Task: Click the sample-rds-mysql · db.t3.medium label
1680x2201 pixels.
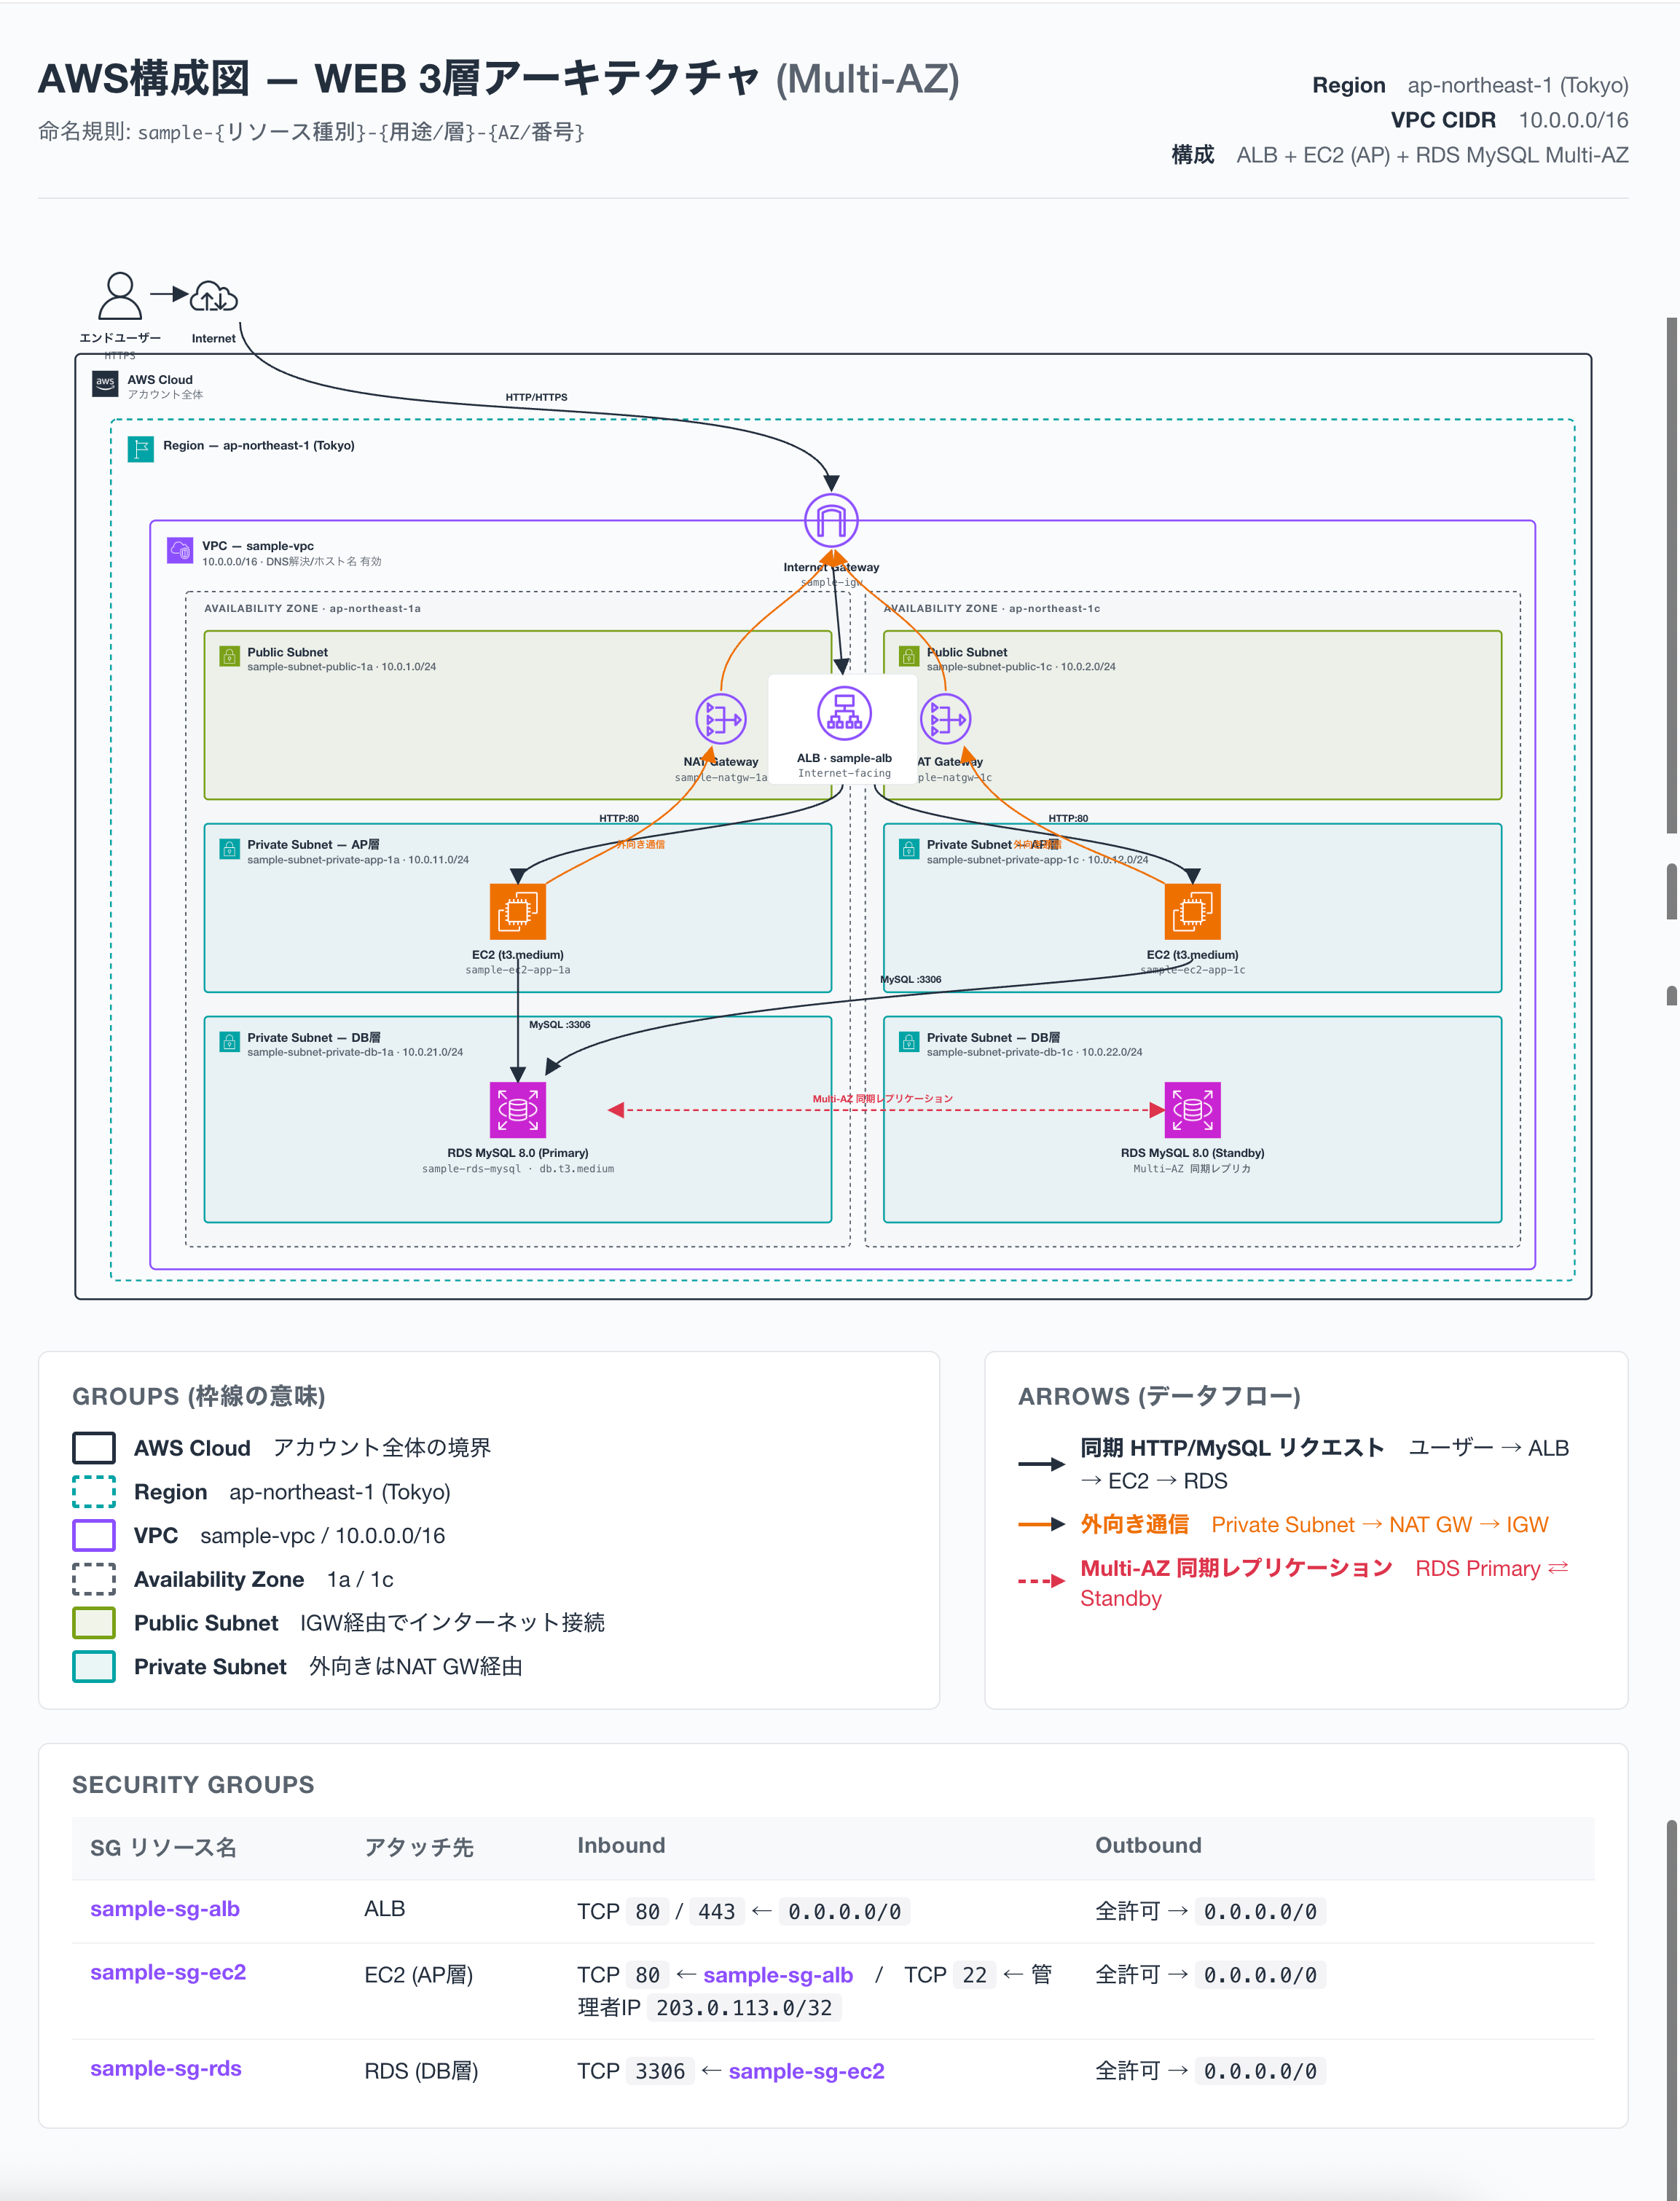Action: (518, 1168)
